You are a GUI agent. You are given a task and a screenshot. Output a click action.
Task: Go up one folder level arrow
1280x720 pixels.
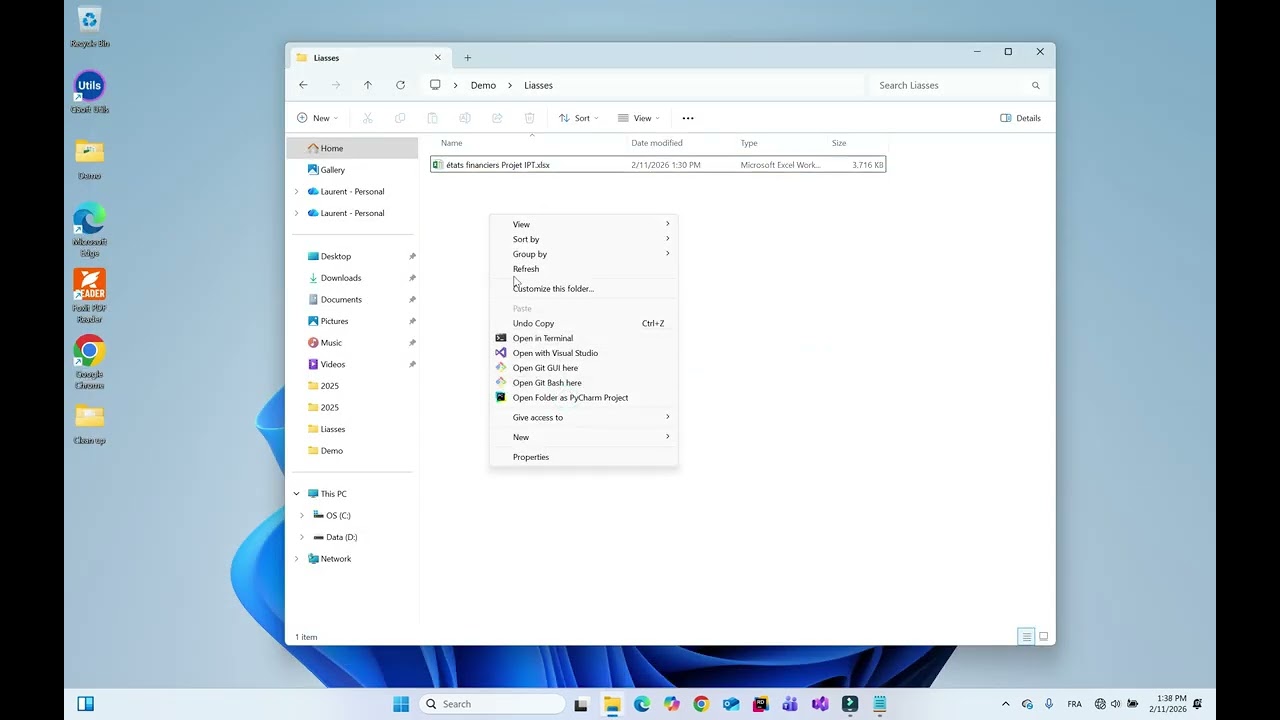coord(368,85)
